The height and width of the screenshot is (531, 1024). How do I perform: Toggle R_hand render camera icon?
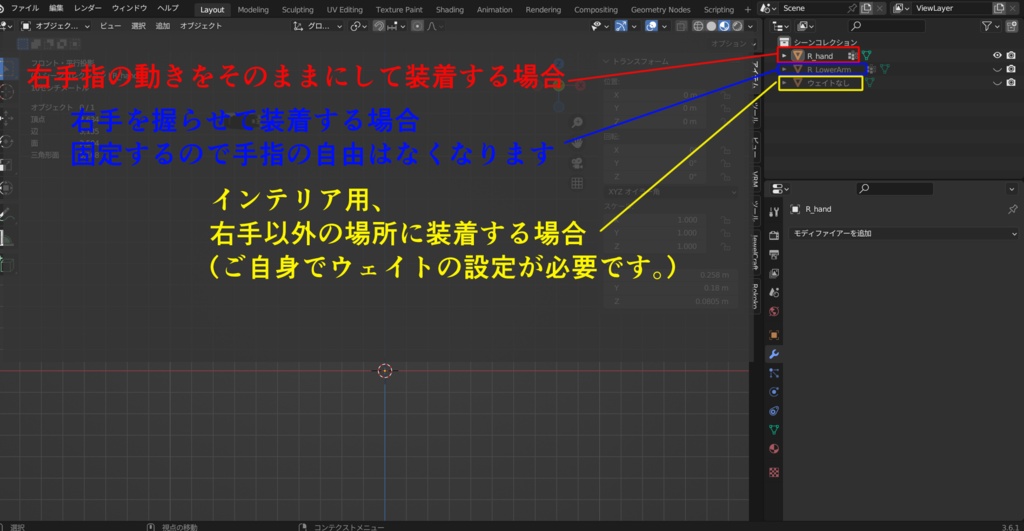click(x=1011, y=56)
